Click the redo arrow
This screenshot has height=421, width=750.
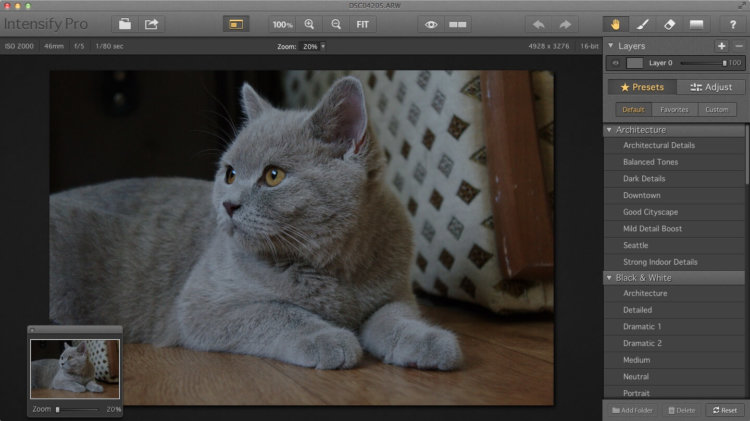tap(565, 24)
